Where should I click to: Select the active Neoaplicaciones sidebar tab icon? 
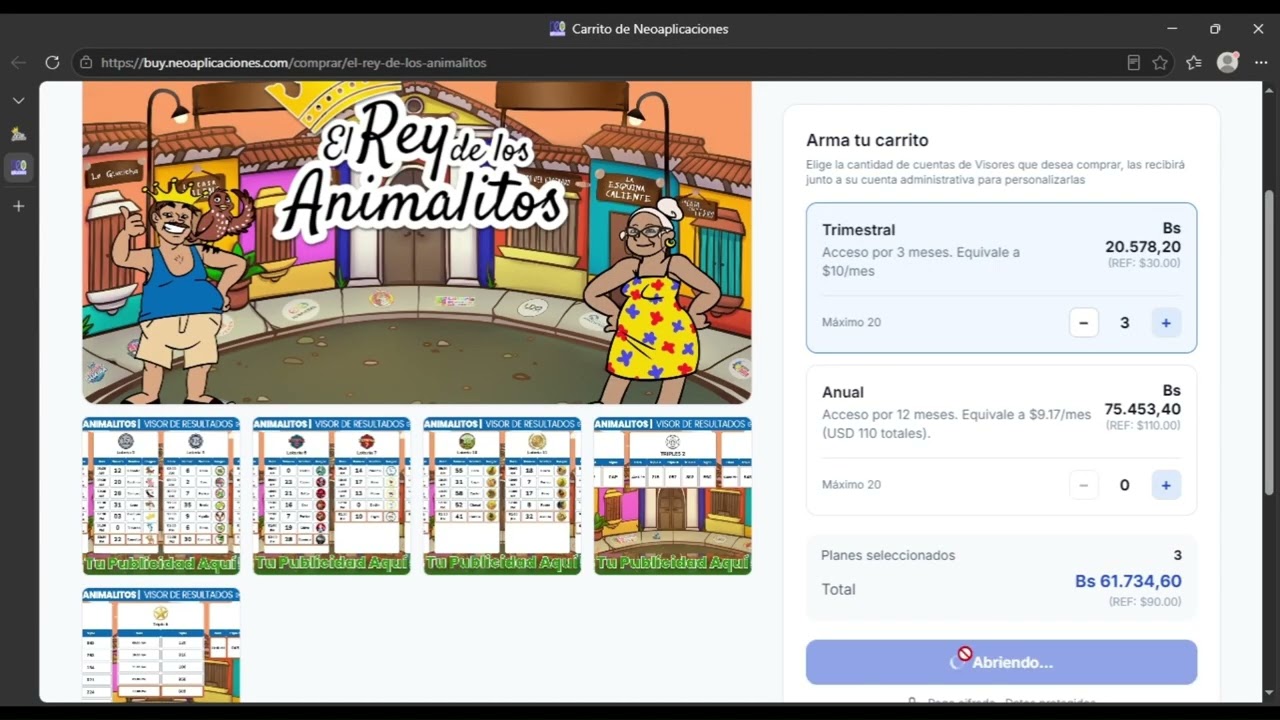(x=18, y=167)
